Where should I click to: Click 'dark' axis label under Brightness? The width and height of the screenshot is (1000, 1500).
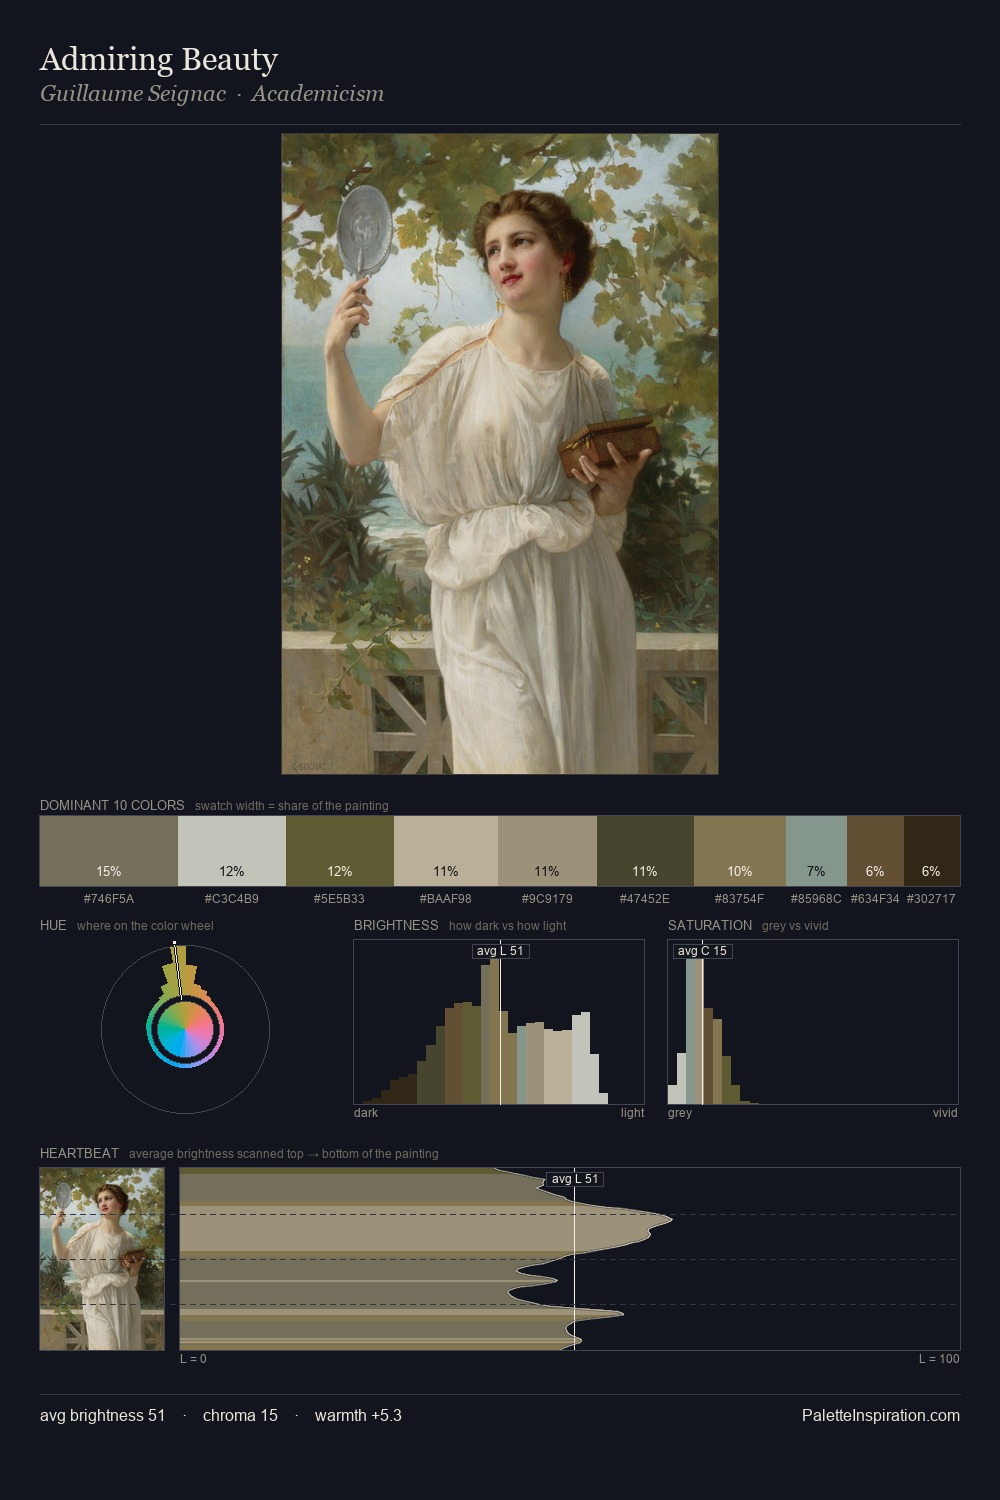coord(366,1113)
